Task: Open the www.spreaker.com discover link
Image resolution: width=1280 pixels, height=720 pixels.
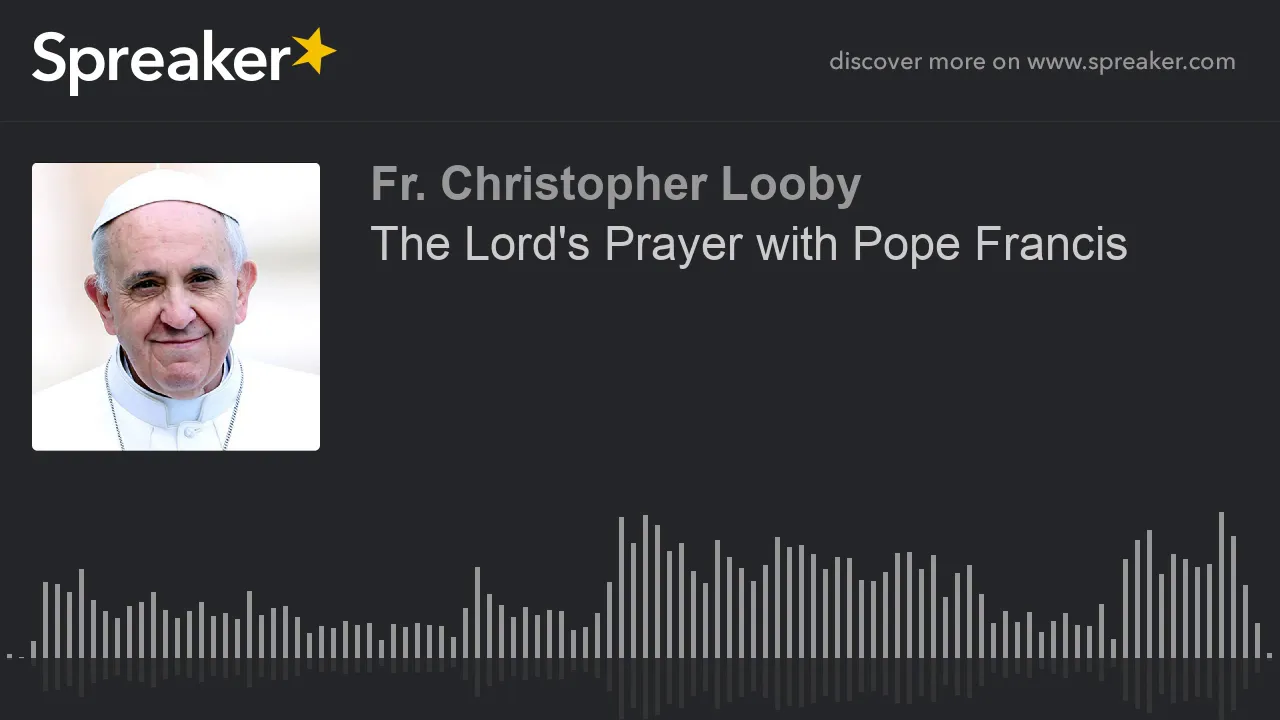Action: coord(1131,62)
